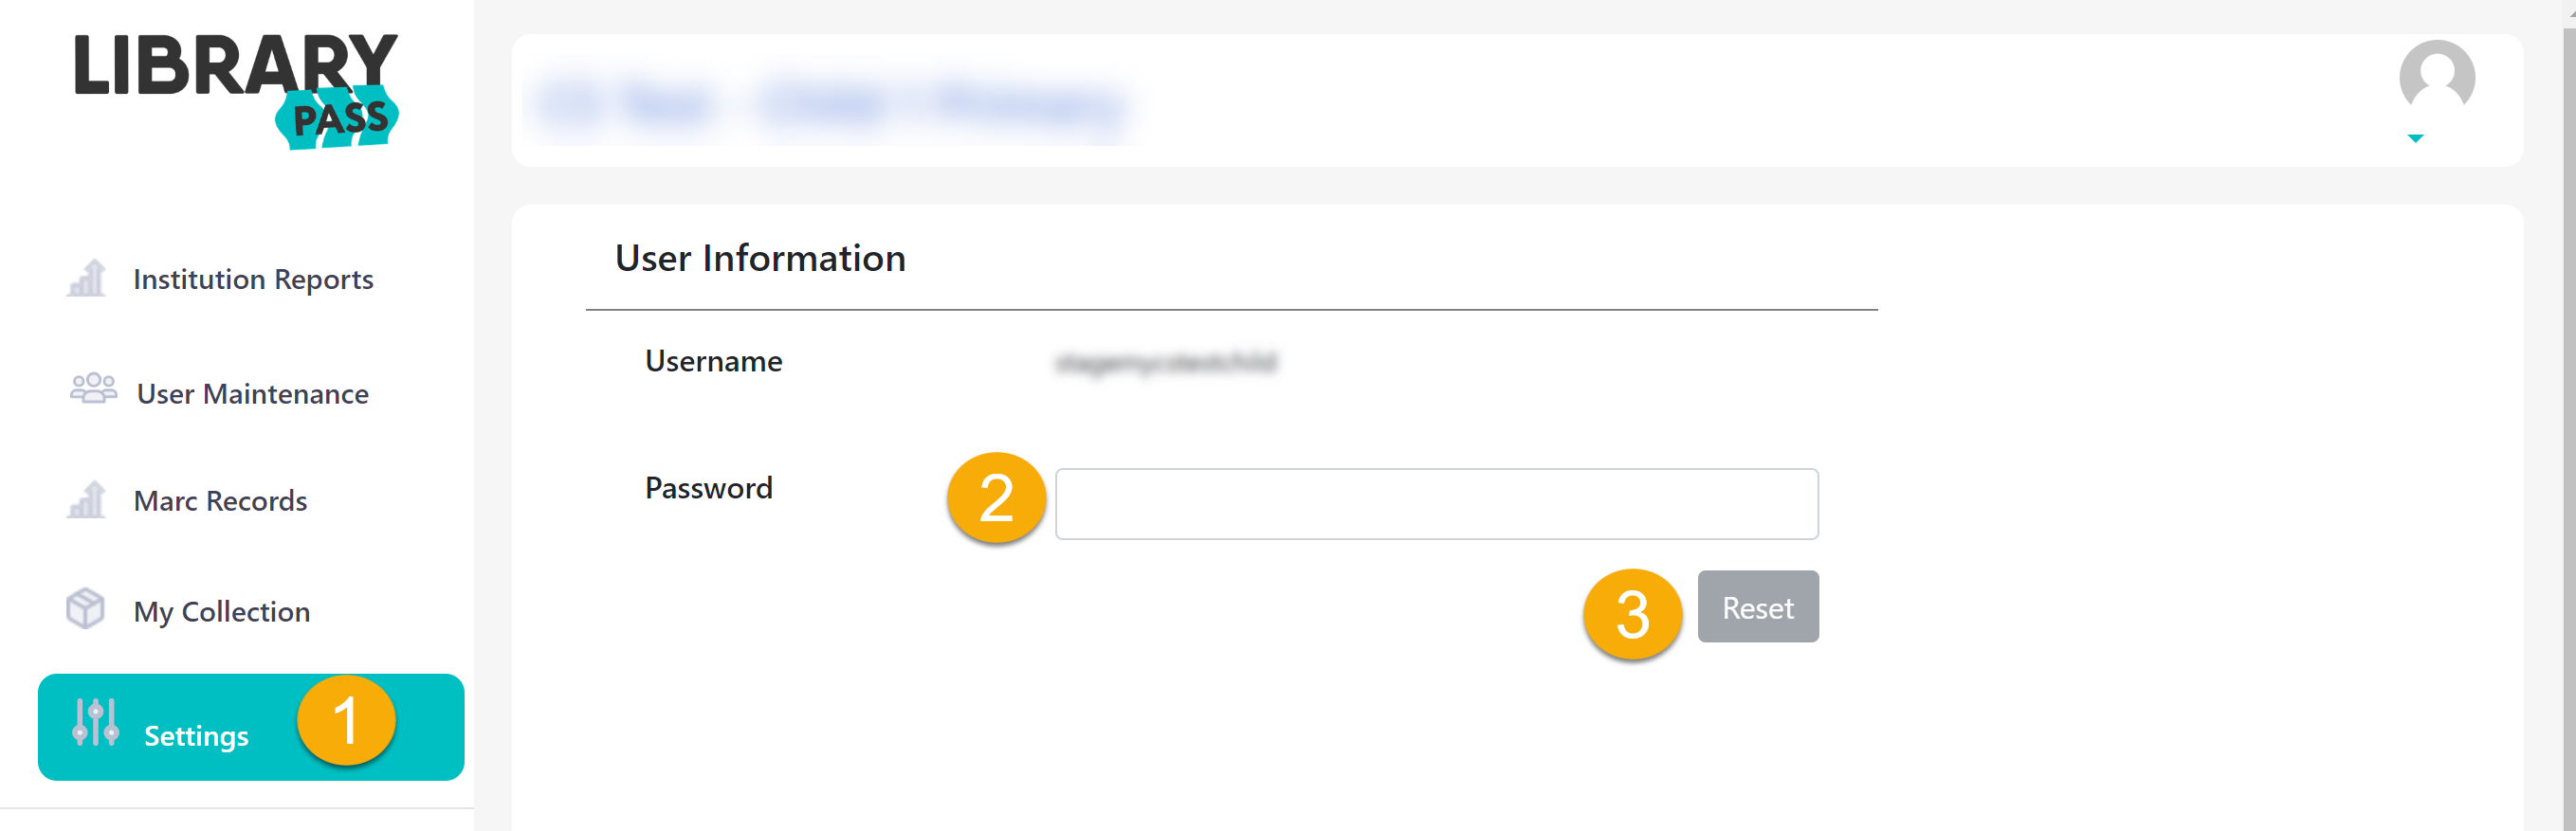Image resolution: width=2576 pixels, height=831 pixels.
Task: Click the orange step 2 marker
Action: point(996,498)
